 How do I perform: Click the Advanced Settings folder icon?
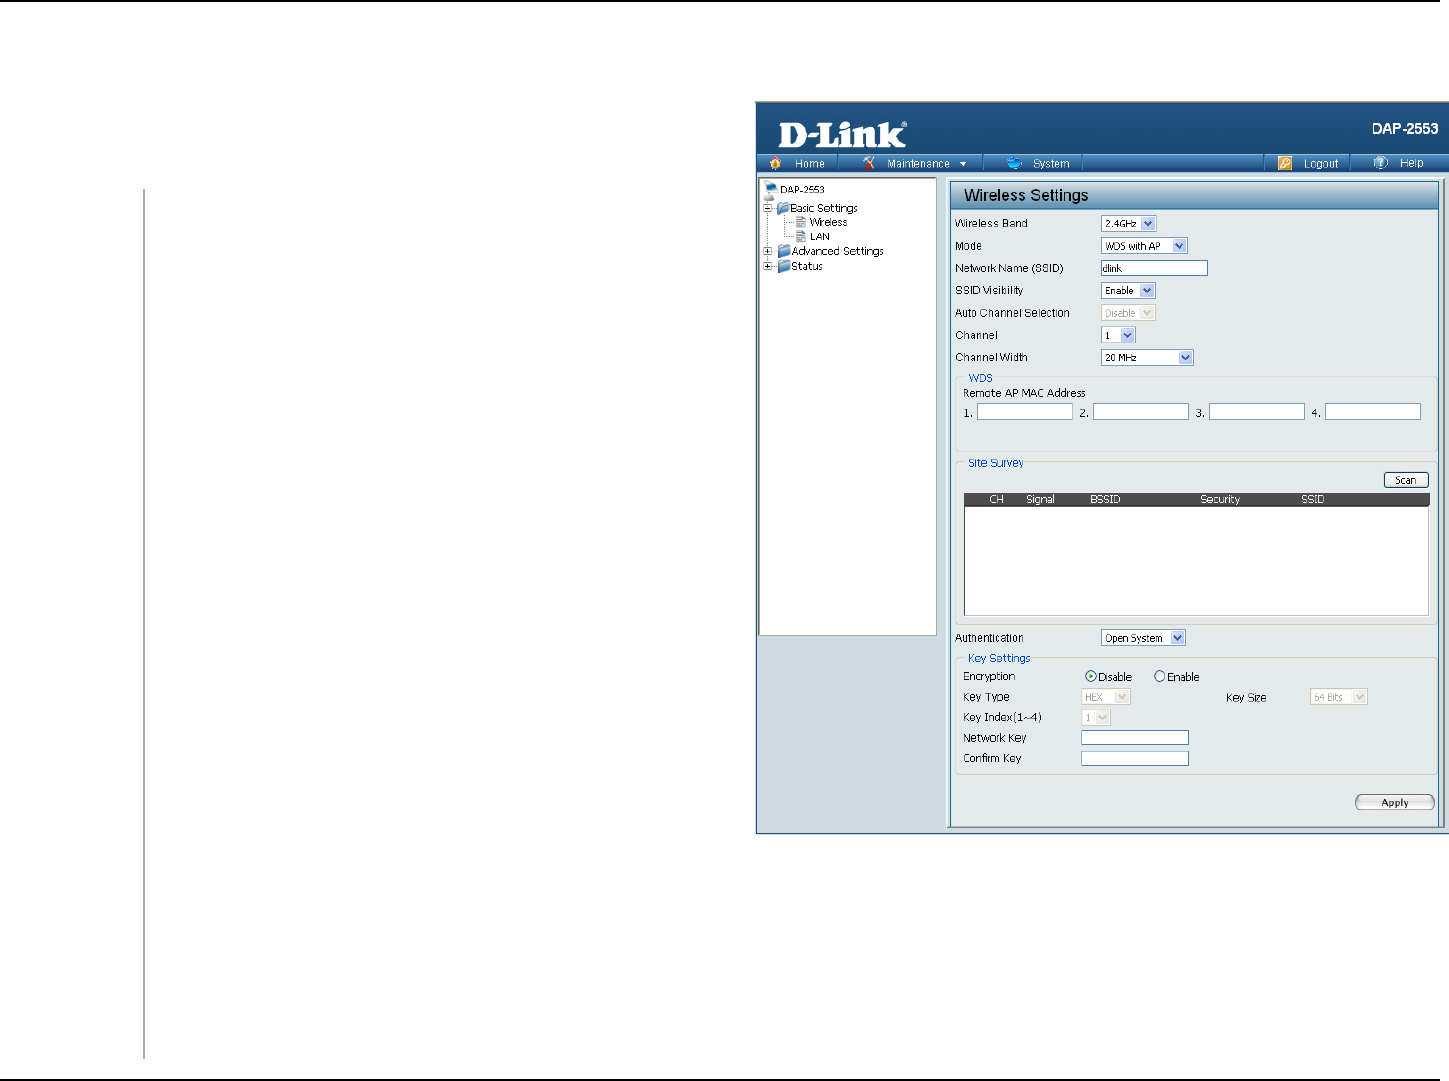[x=784, y=251]
